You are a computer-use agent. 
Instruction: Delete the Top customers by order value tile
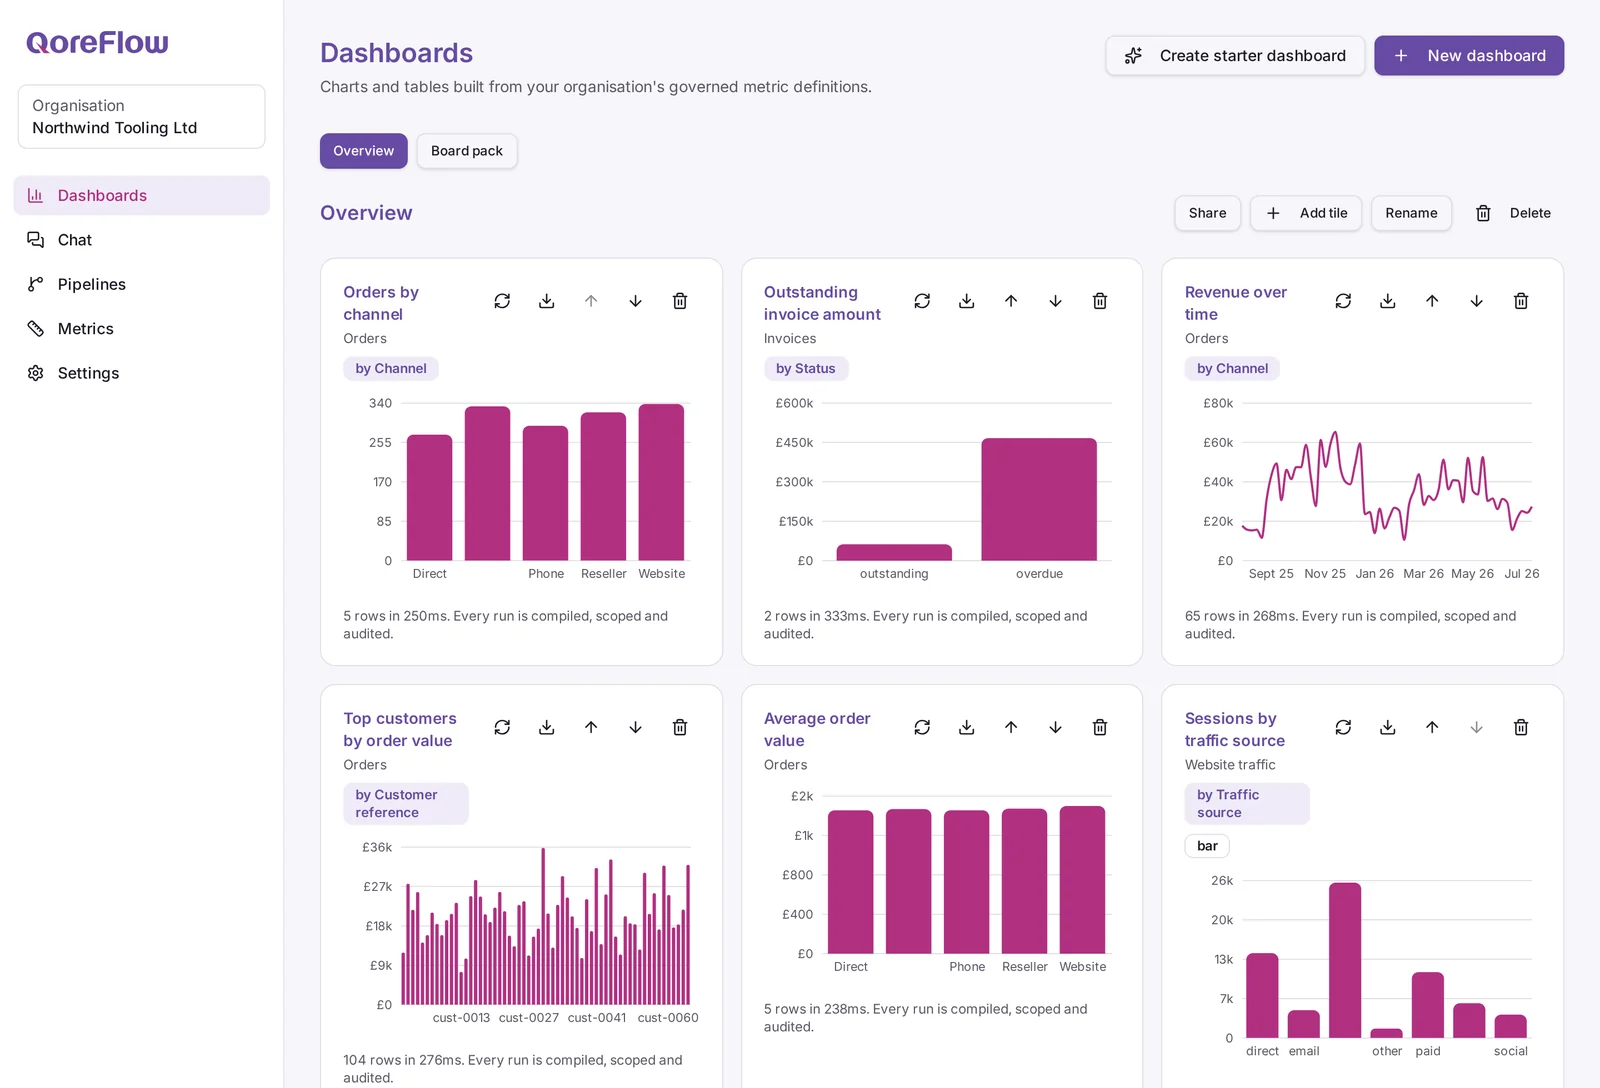680,727
